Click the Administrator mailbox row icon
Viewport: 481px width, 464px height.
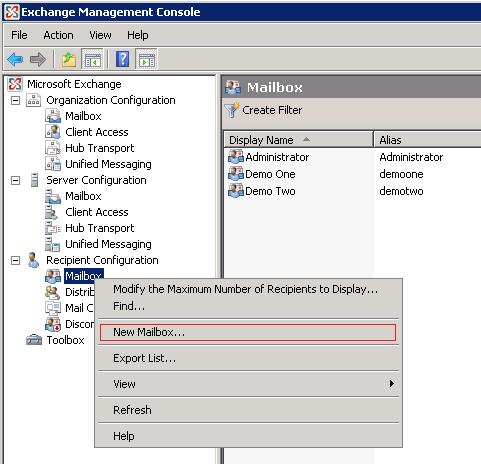click(x=236, y=157)
